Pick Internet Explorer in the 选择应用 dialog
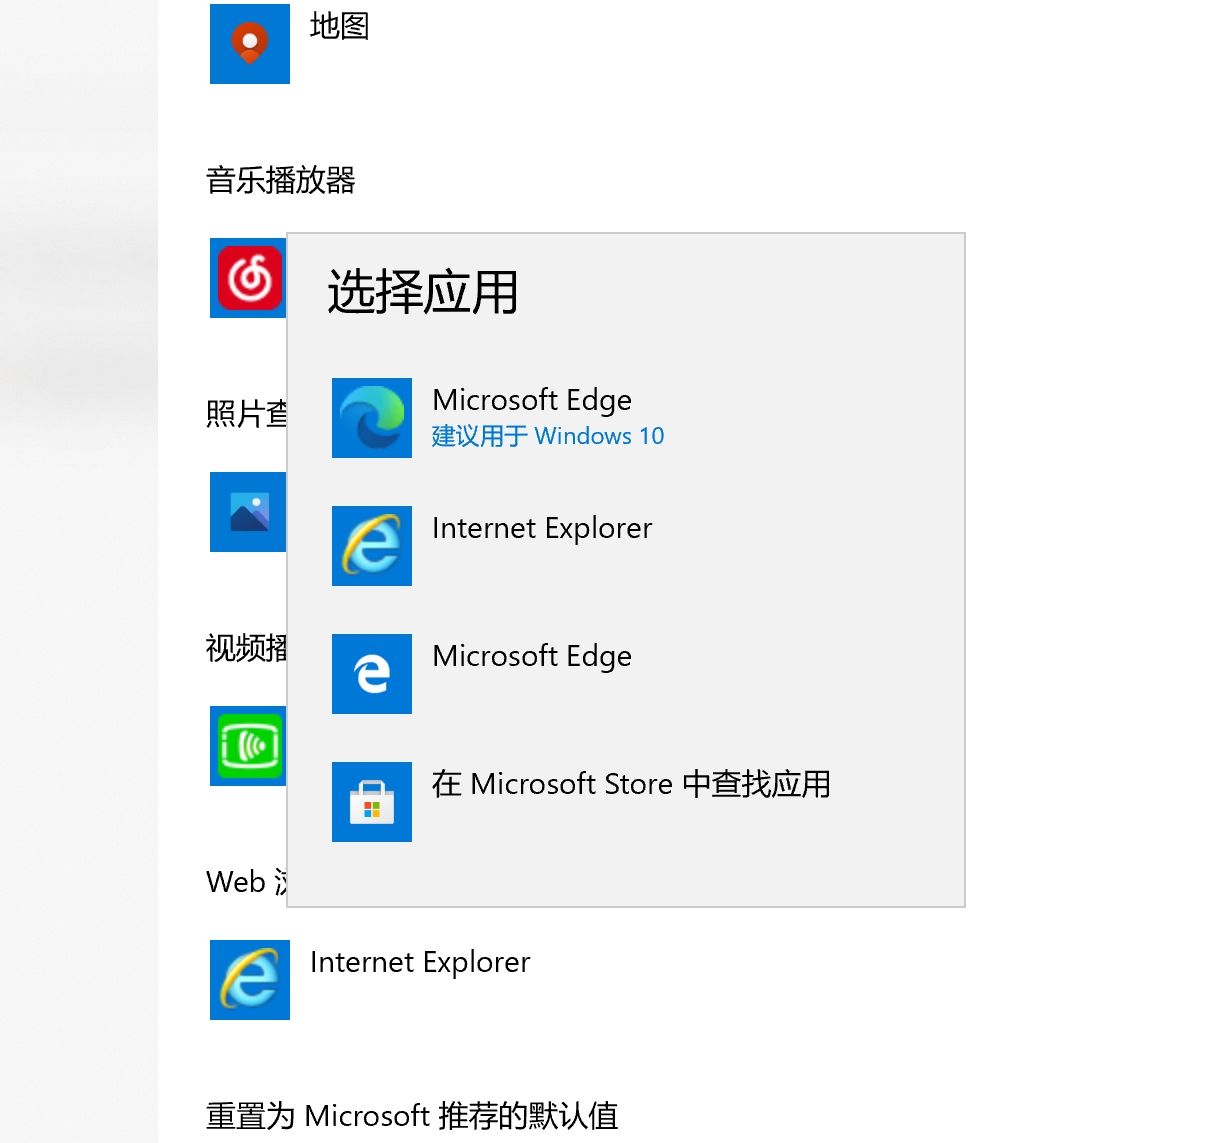The width and height of the screenshot is (1214, 1143). coord(541,528)
